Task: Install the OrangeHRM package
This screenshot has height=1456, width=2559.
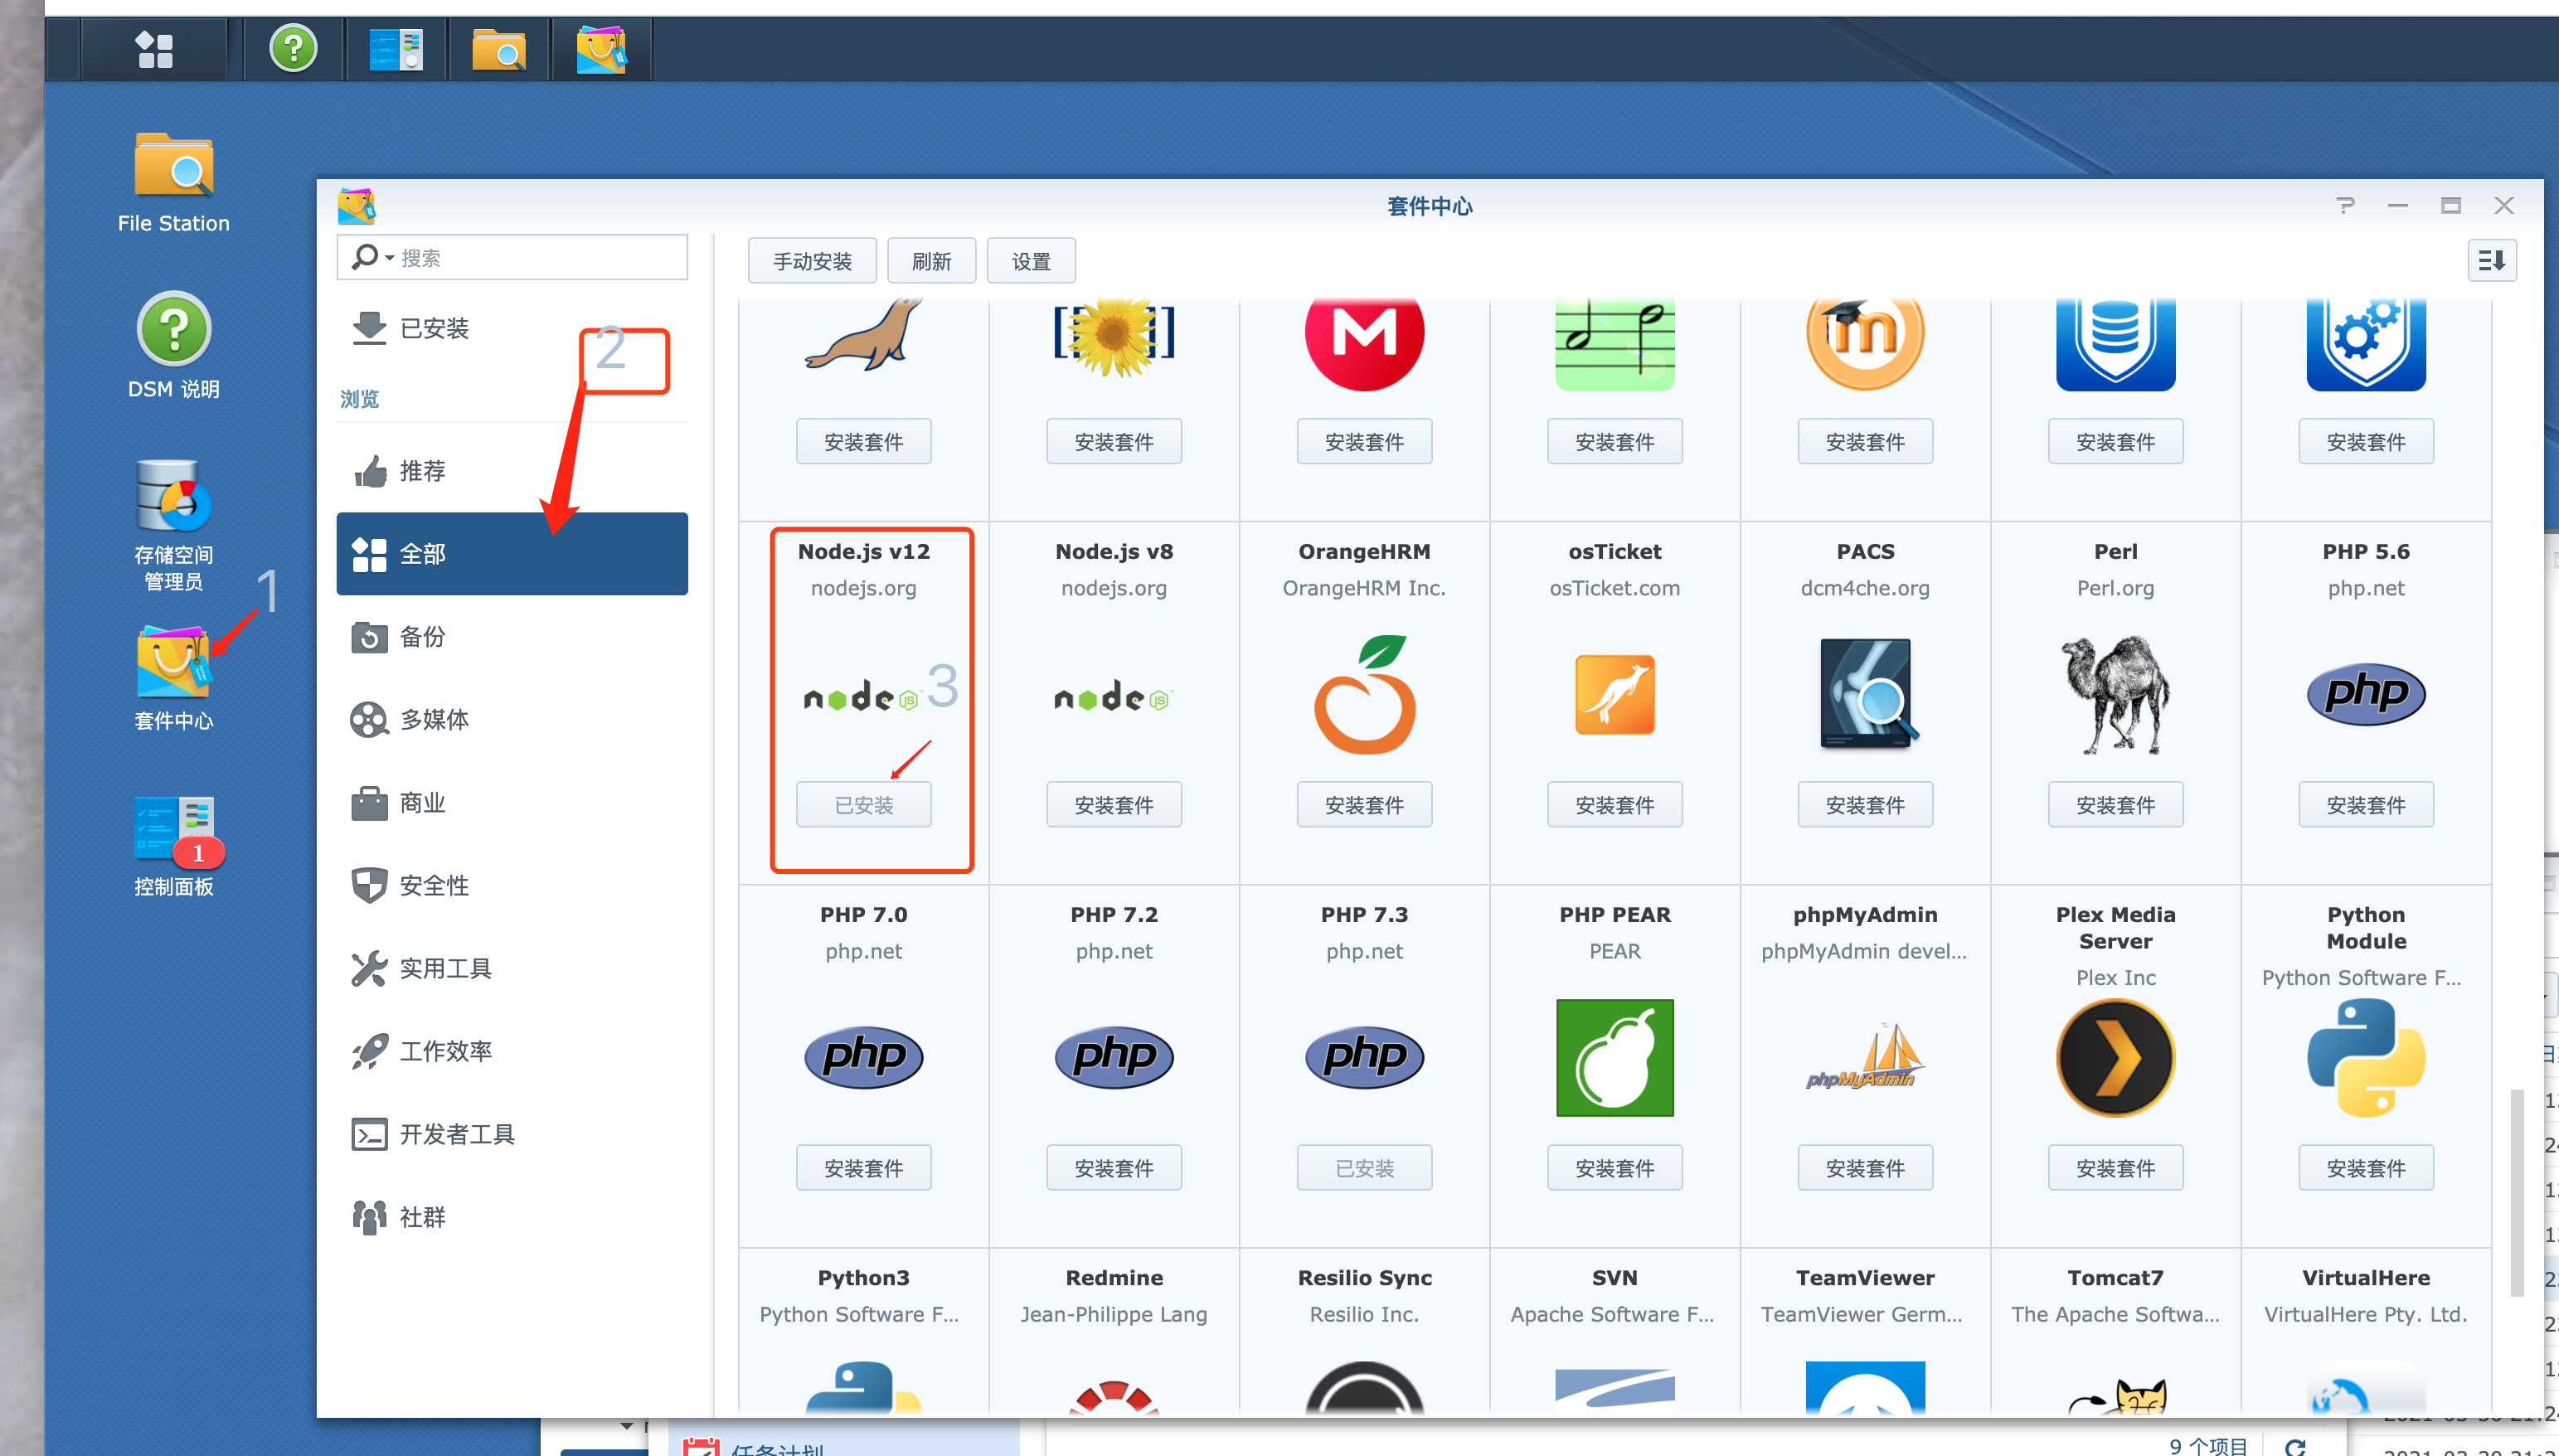Action: 1364,804
